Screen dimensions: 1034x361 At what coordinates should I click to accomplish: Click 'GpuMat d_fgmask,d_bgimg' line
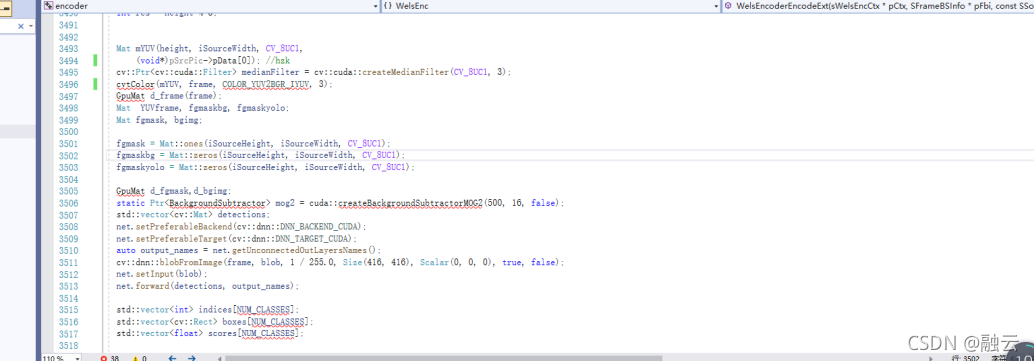pos(173,191)
